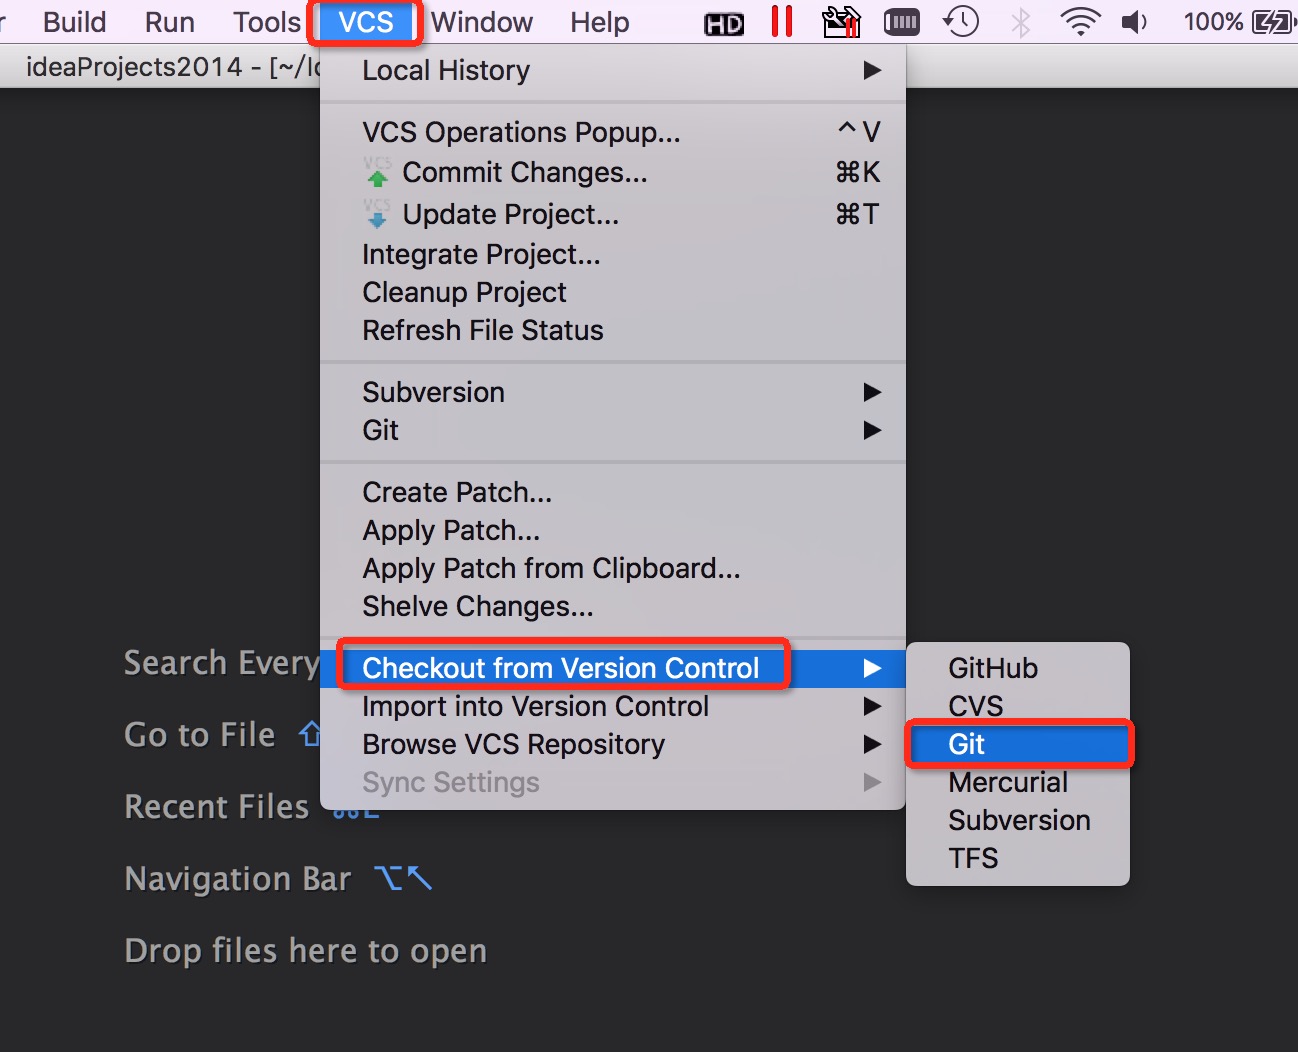This screenshot has width=1298, height=1052.
Task: Select Git in checkout submenu
Action: coord(1018,744)
